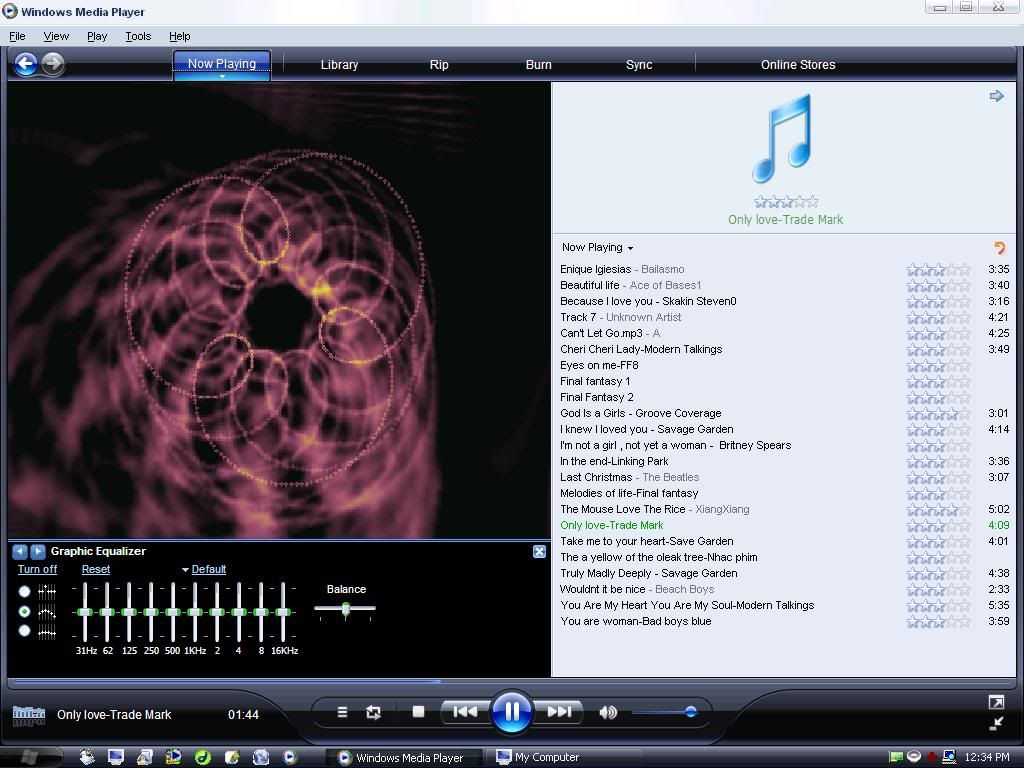Click the Balance slider handle
Viewport: 1024px width, 768px height.
(x=346, y=610)
